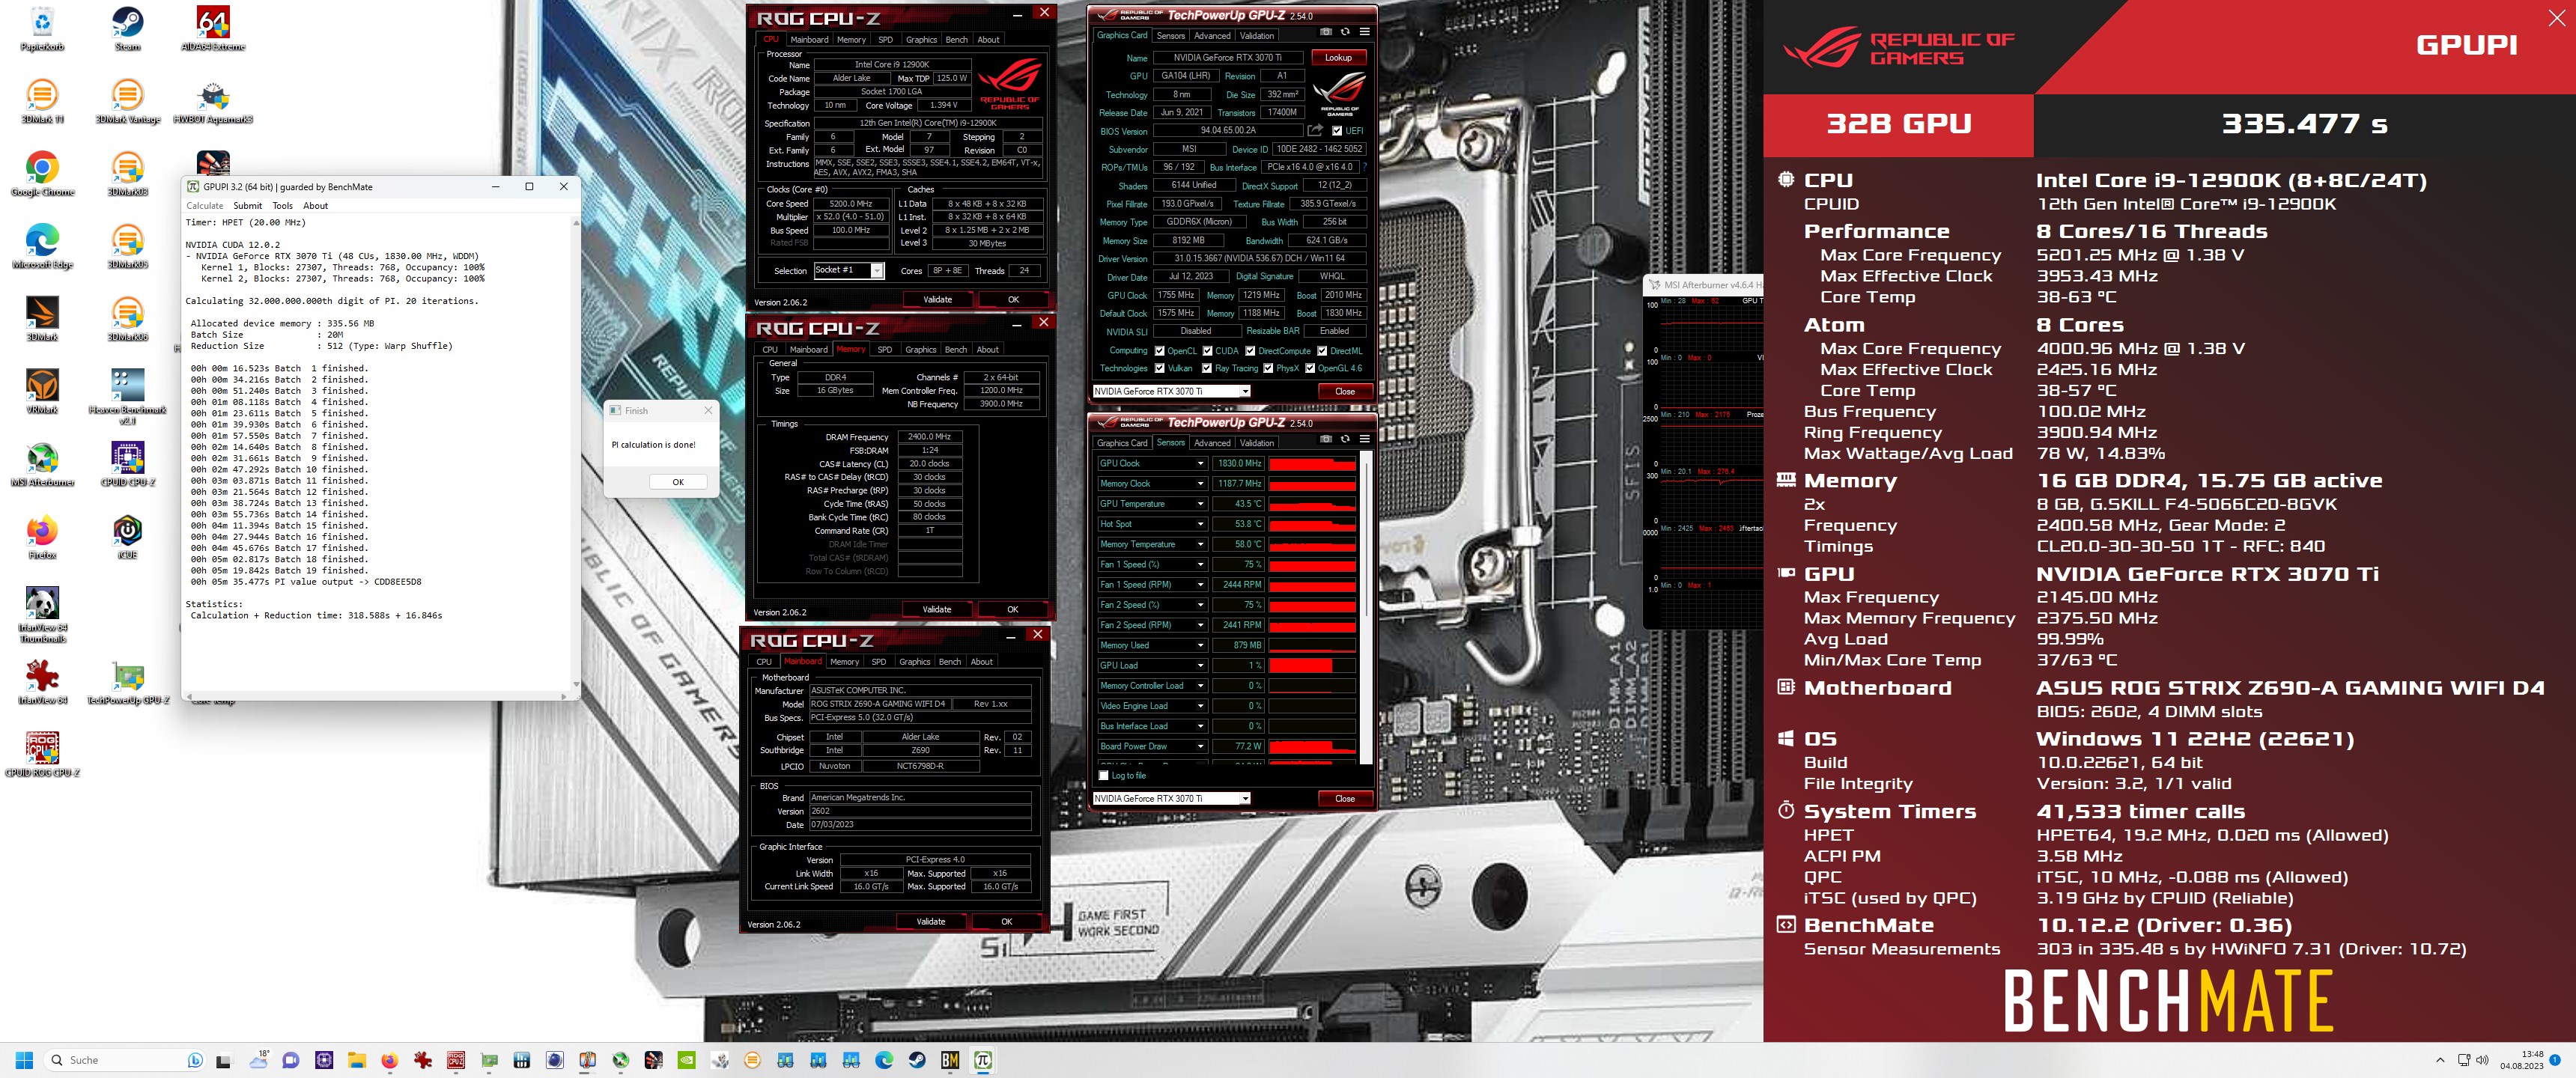Toggle the PhysX checkbox
This screenshot has width=2576, height=1078.
tap(1268, 368)
